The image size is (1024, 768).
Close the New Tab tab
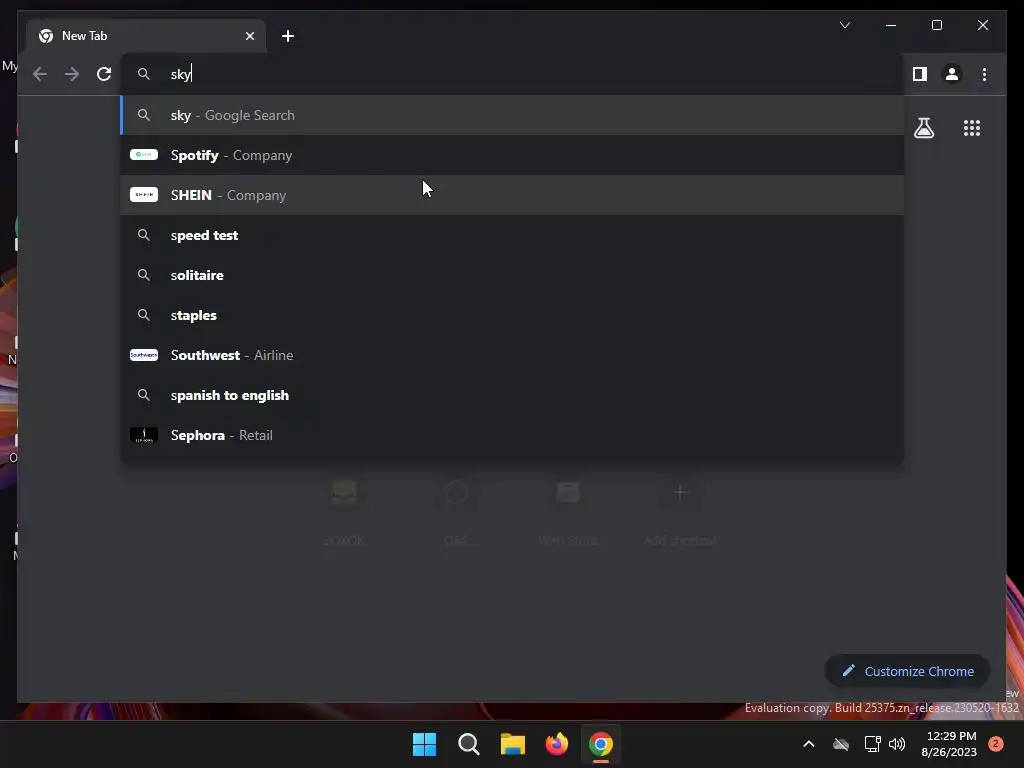(249, 36)
